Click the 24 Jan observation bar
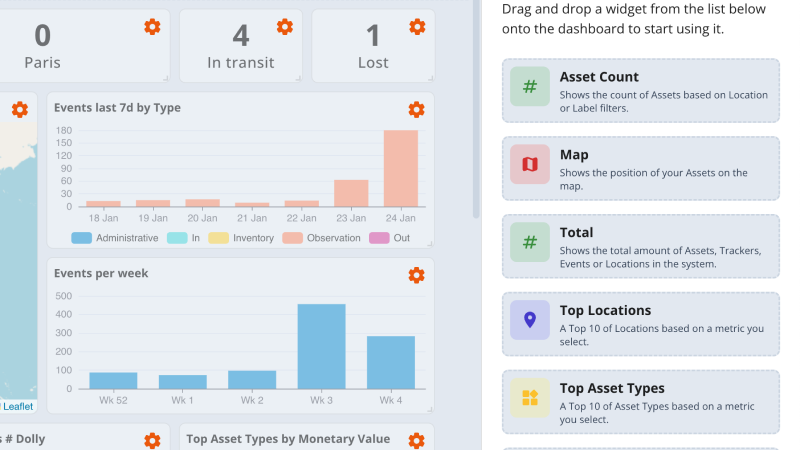This screenshot has width=800, height=450. click(401, 168)
